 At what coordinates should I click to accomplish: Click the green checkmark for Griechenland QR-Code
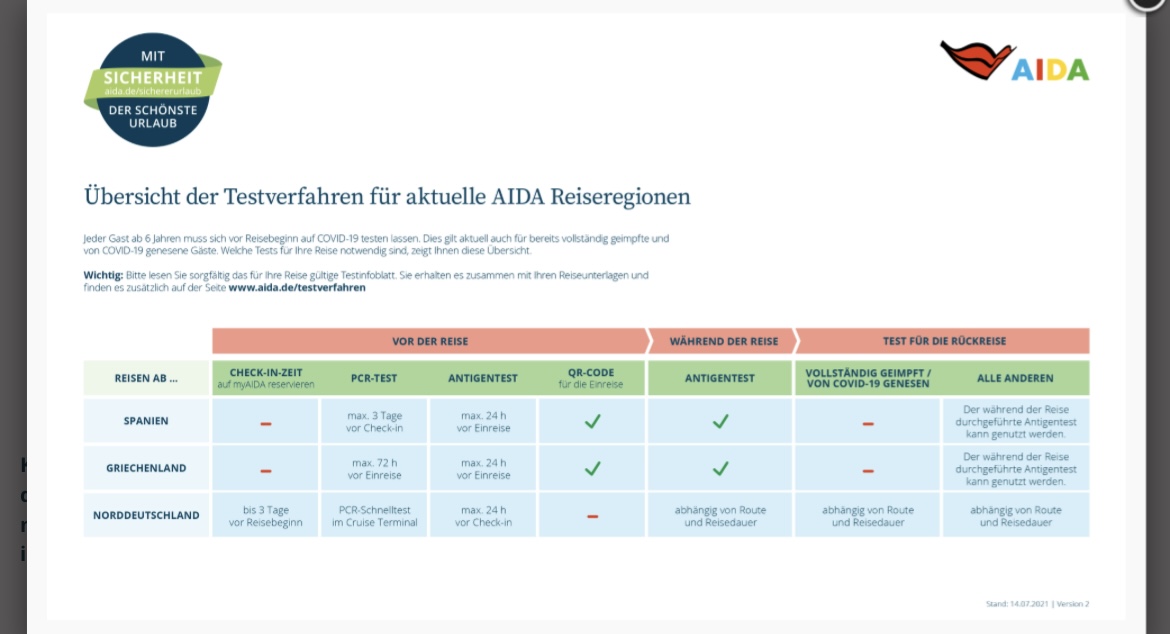592,468
